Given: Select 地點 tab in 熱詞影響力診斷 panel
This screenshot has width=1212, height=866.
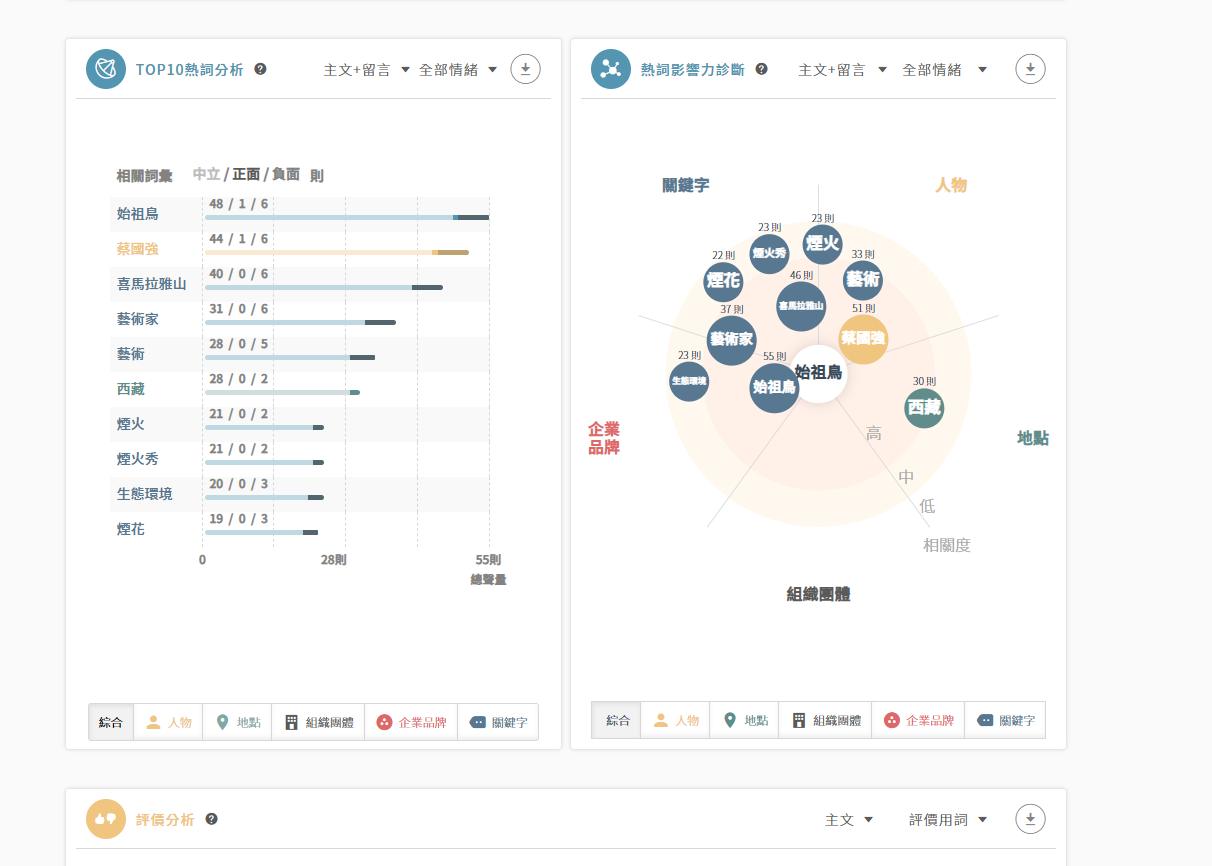Looking at the screenshot, I should pos(744,720).
